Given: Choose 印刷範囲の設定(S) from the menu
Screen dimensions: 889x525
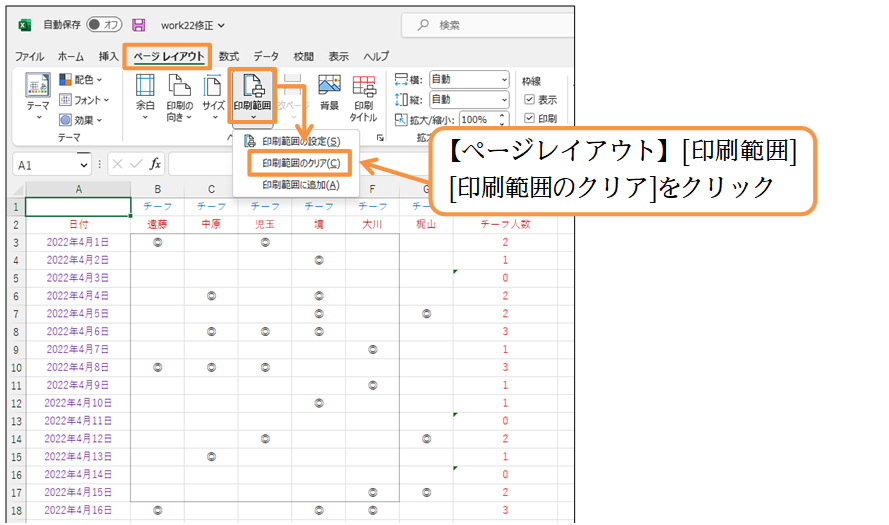Looking at the screenshot, I should pyautogui.click(x=301, y=141).
